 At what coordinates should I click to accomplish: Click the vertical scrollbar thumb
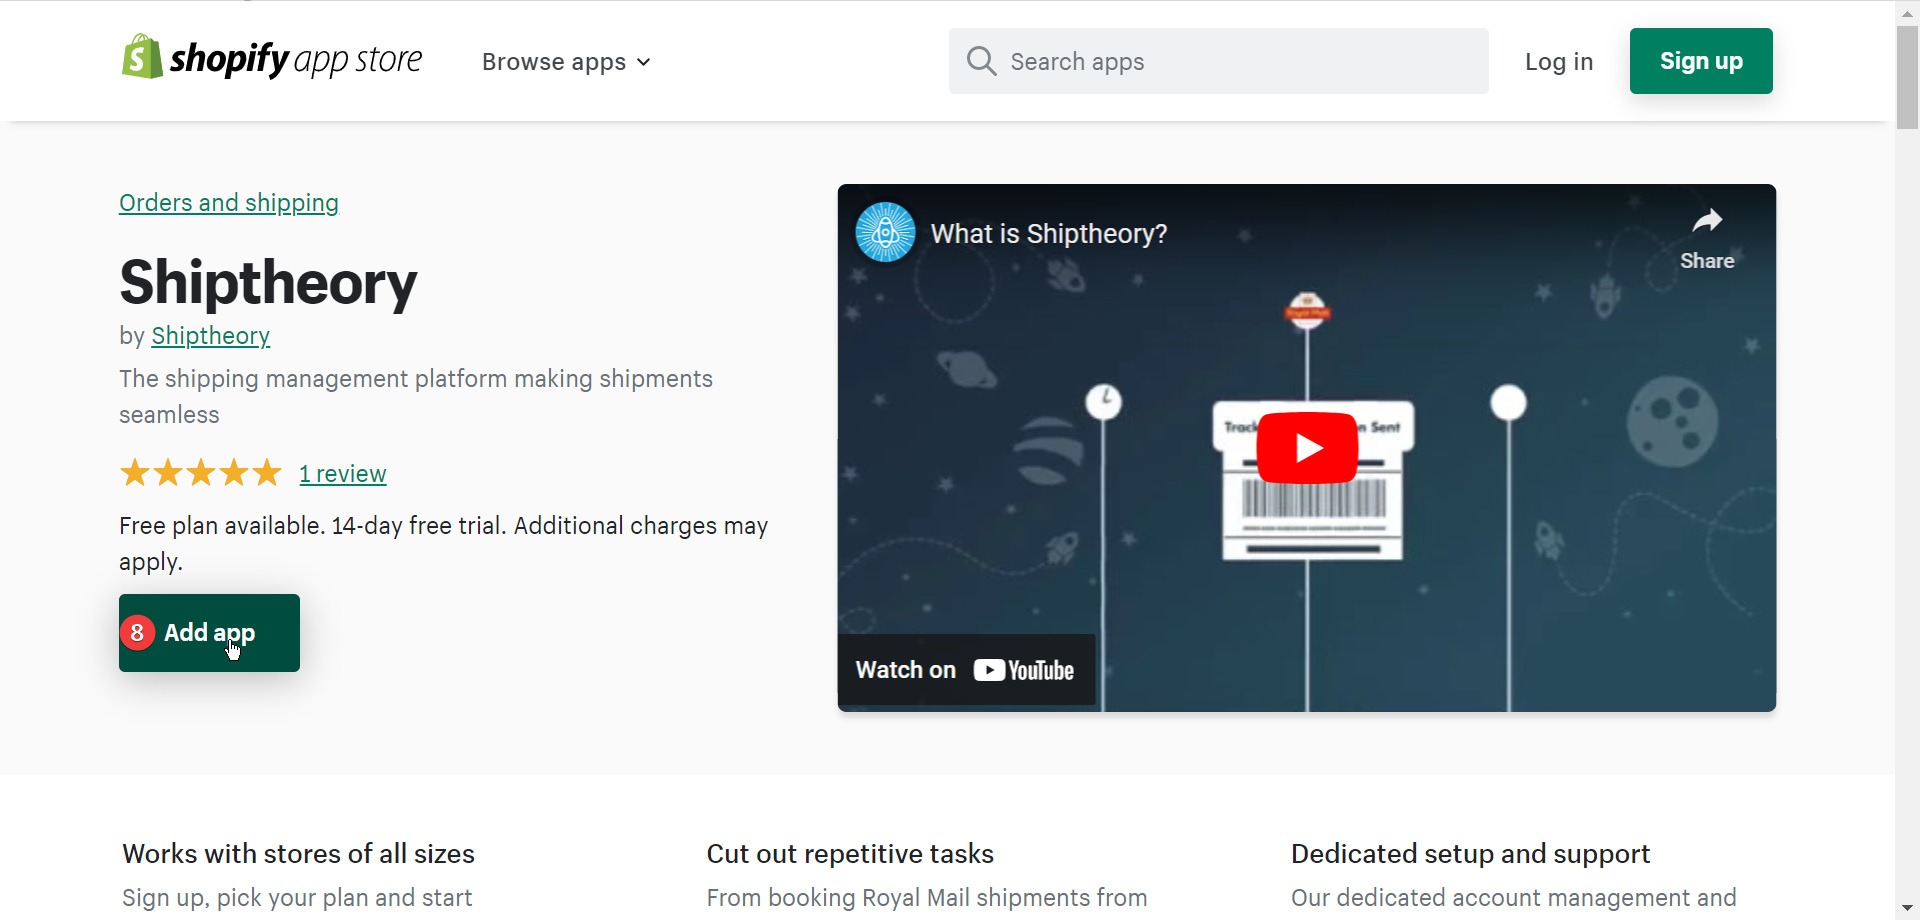(x=1907, y=77)
